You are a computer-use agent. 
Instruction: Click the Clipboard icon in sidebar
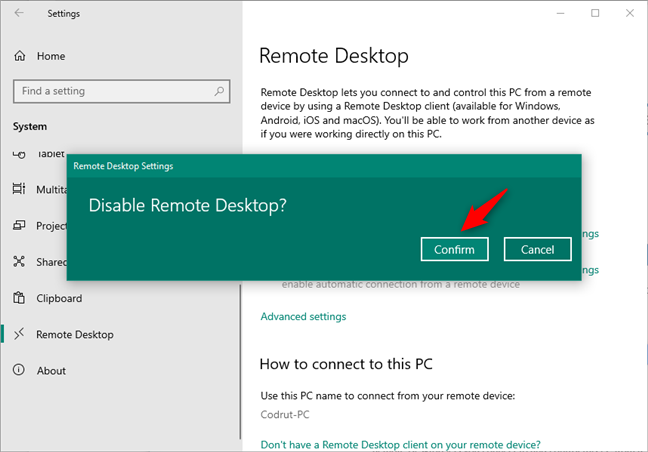(x=19, y=297)
